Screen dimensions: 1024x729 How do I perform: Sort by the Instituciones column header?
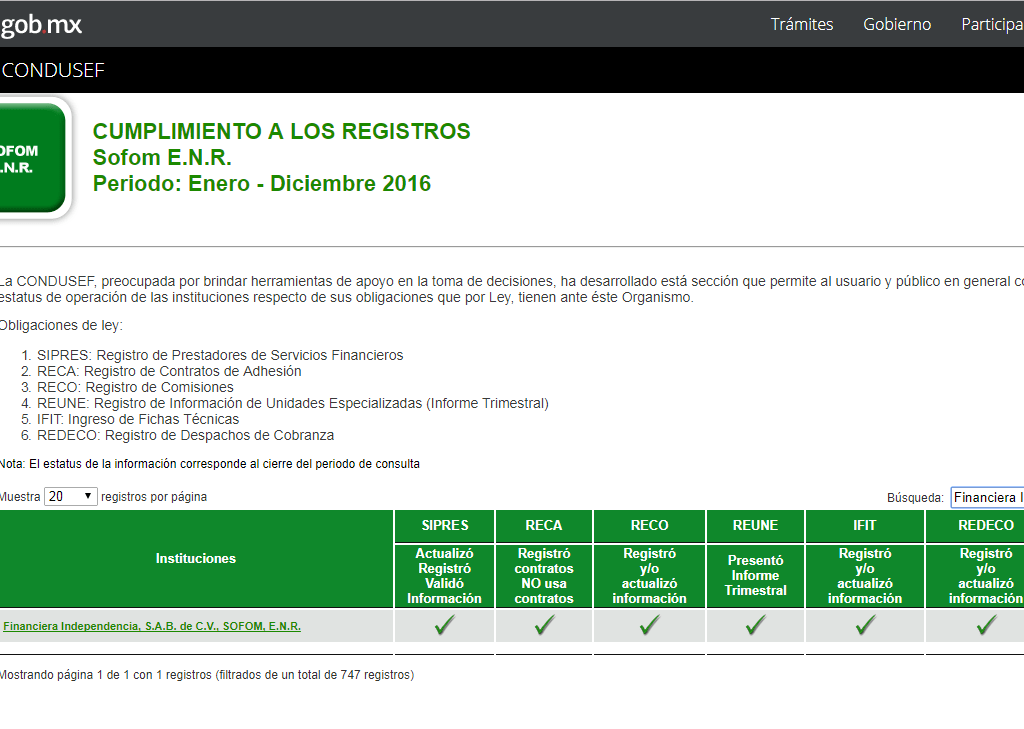196,559
